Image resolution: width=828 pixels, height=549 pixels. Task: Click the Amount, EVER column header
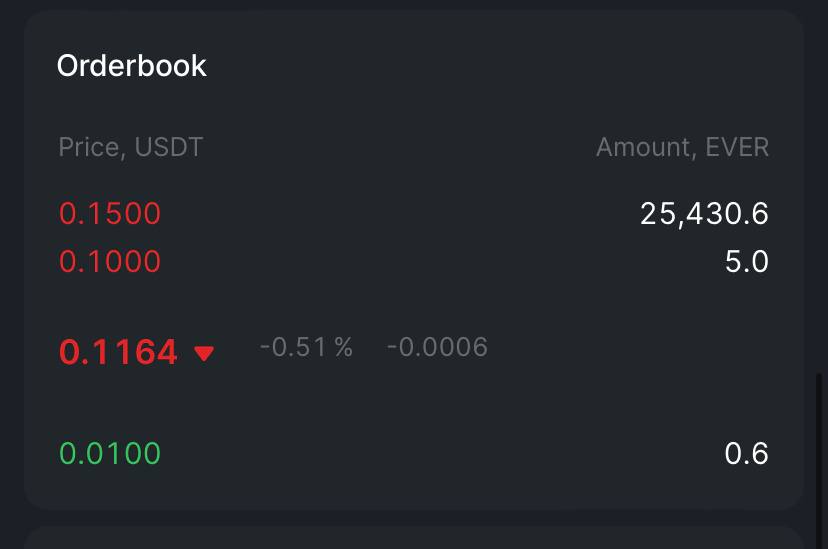pyautogui.click(x=682, y=147)
